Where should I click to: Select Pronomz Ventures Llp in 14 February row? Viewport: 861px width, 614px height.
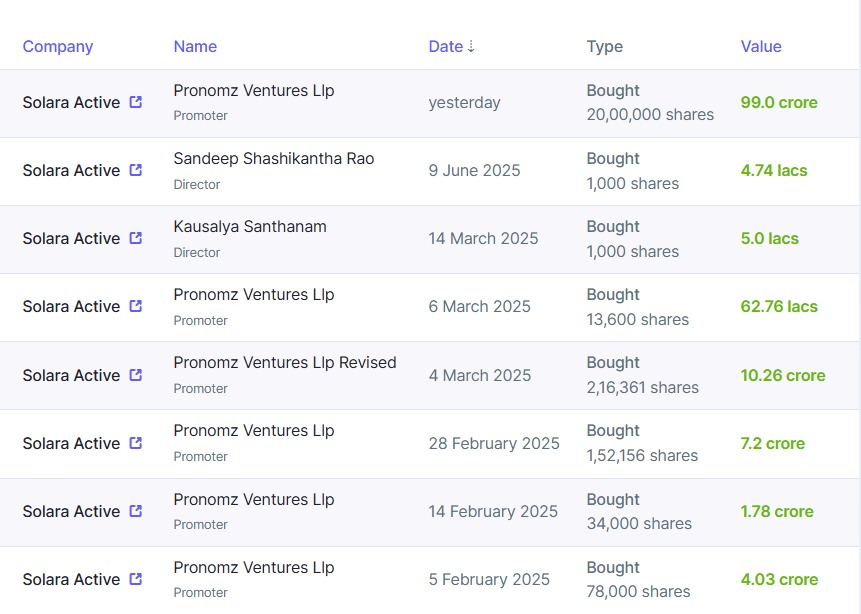(x=254, y=500)
